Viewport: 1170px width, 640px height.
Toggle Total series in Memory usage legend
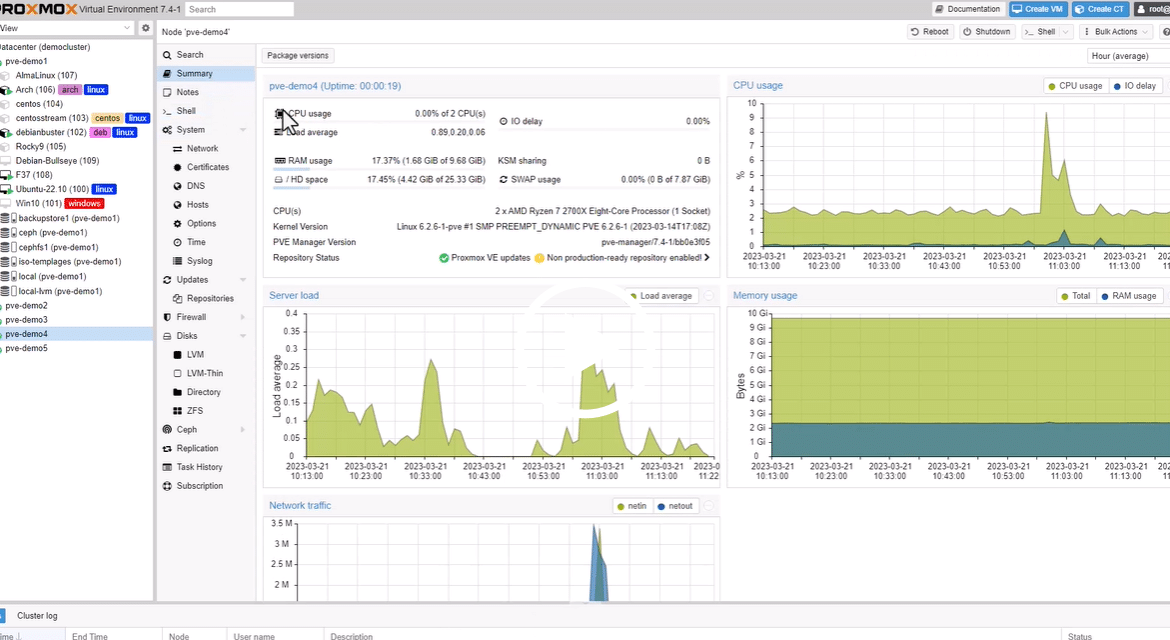click(1075, 296)
